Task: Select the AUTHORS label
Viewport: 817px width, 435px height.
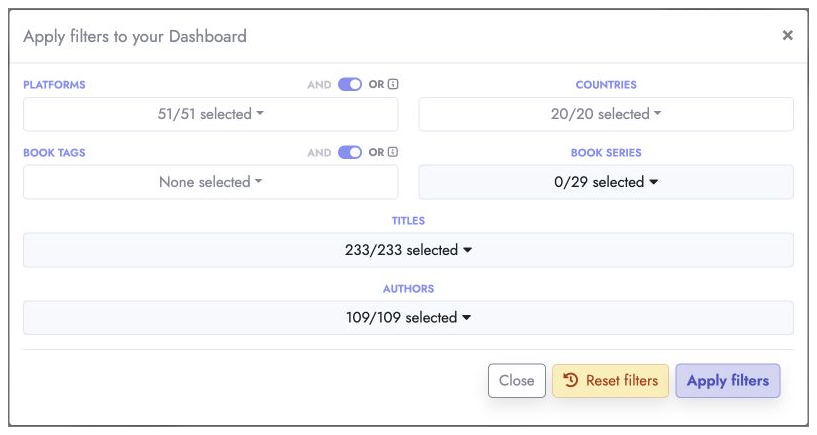Action: (x=408, y=289)
